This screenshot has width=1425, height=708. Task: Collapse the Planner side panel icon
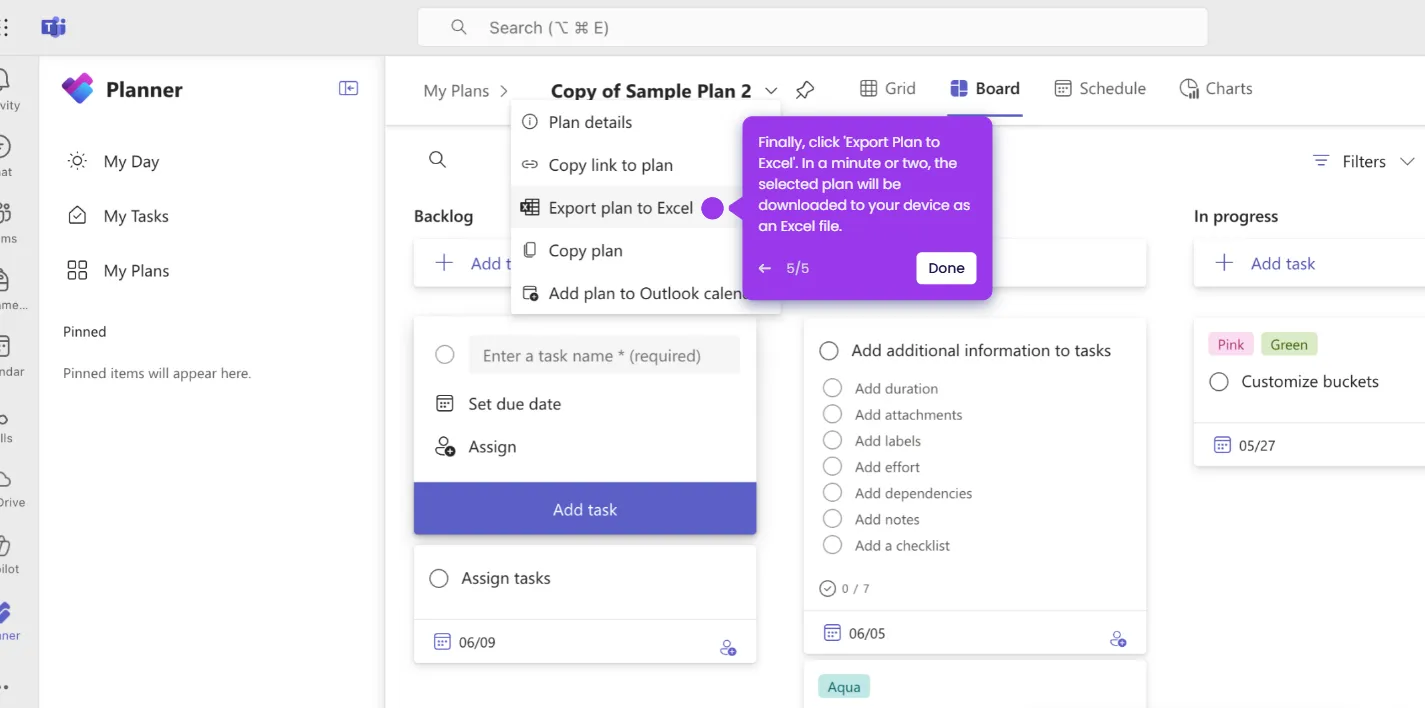tap(348, 88)
